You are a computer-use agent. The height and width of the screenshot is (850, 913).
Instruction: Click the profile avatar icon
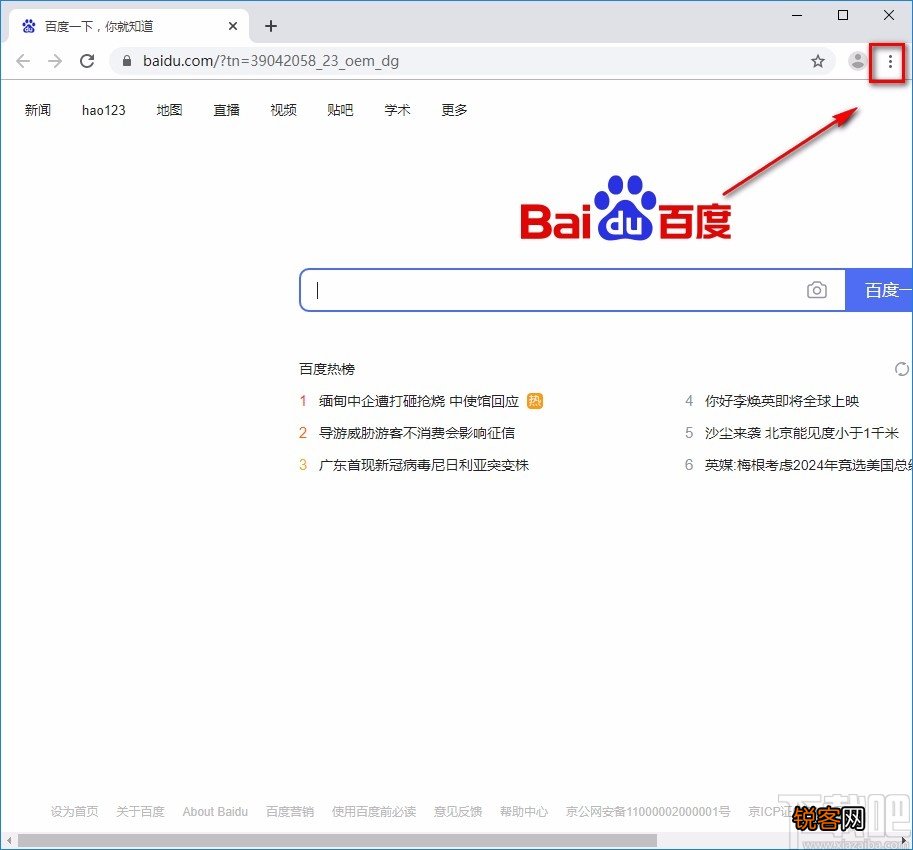[857, 61]
